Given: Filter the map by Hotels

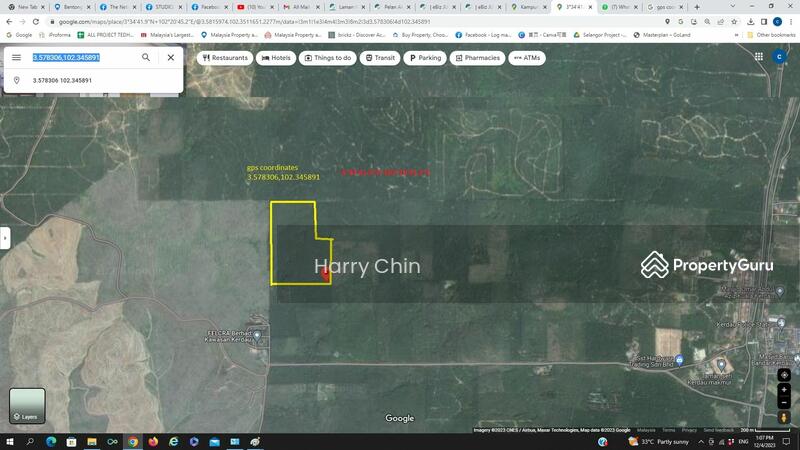Looking at the screenshot, I should click(x=277, y=58).
